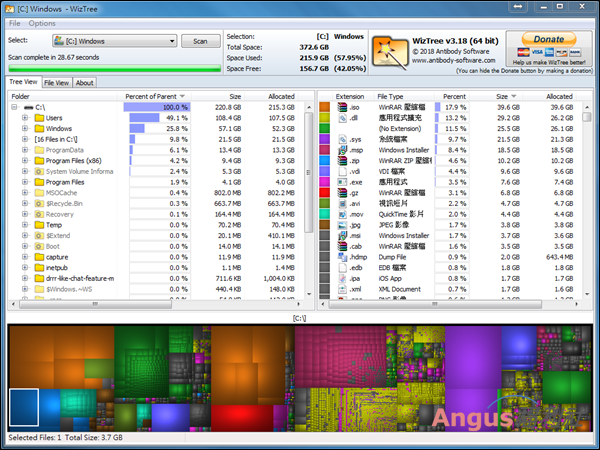Expand the Program Files folder node
Image resolution: width=600 pixels, height=450 pixels.
click(25, 182)
